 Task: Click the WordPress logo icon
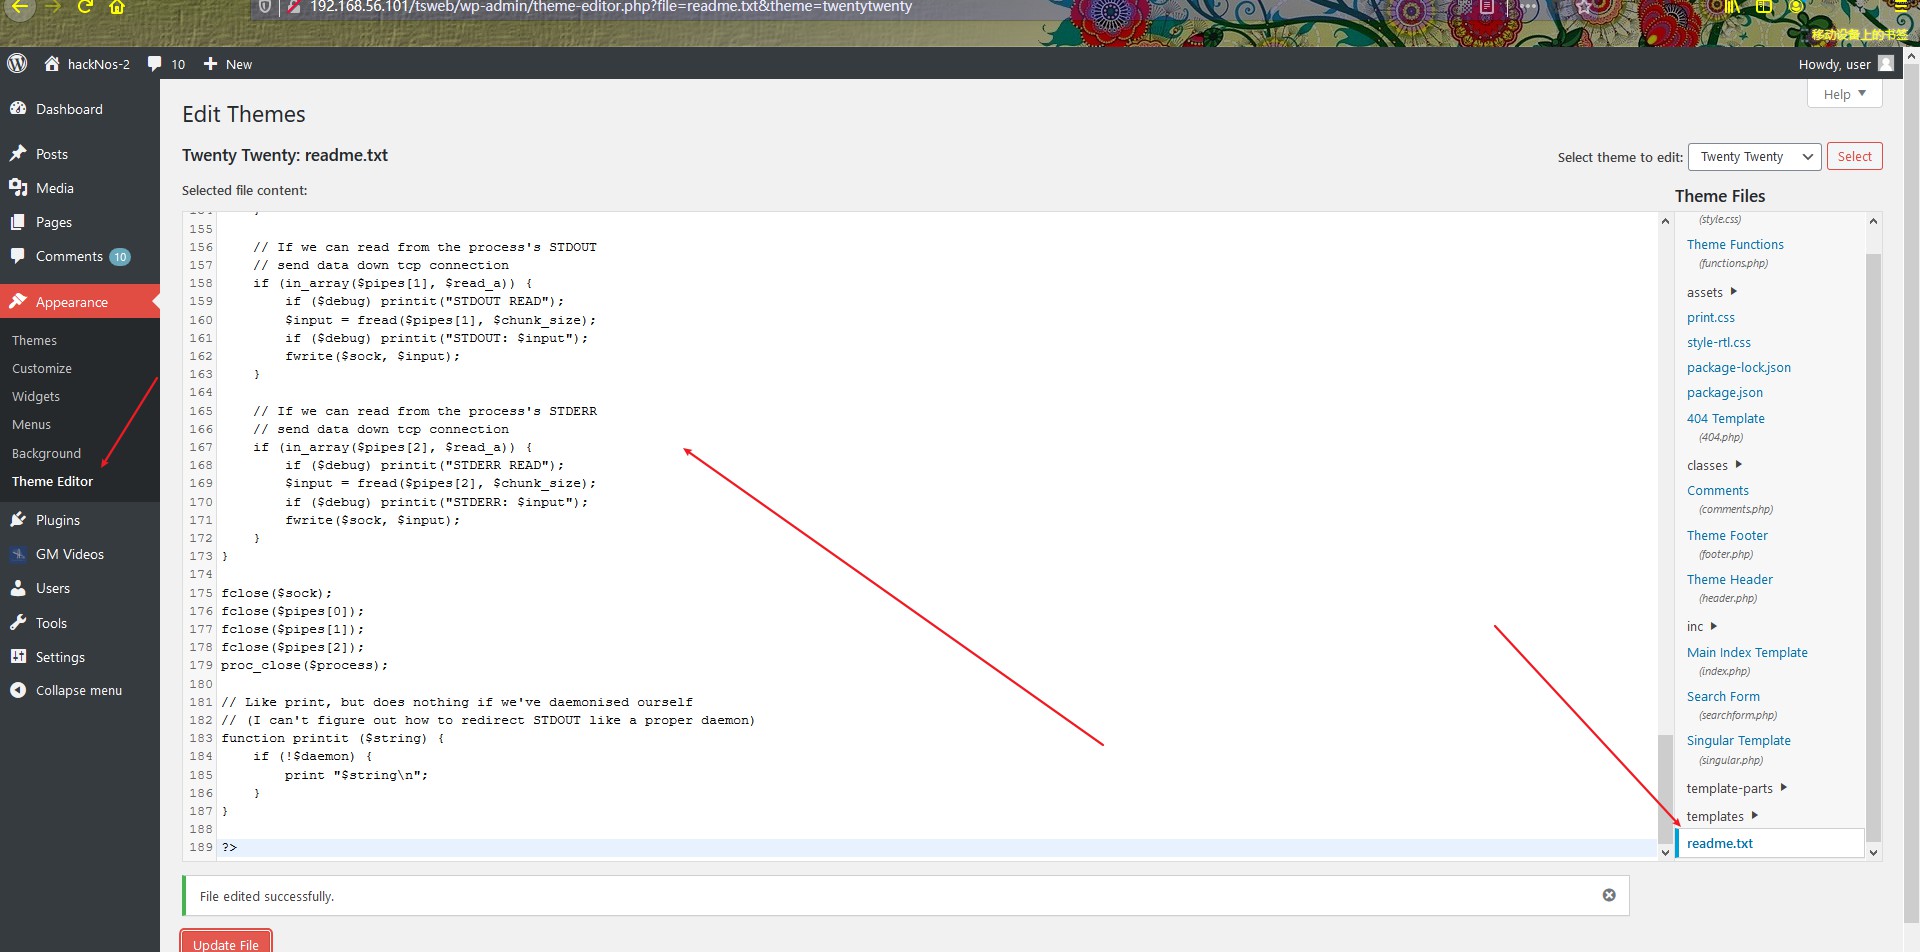coord(17,64)
